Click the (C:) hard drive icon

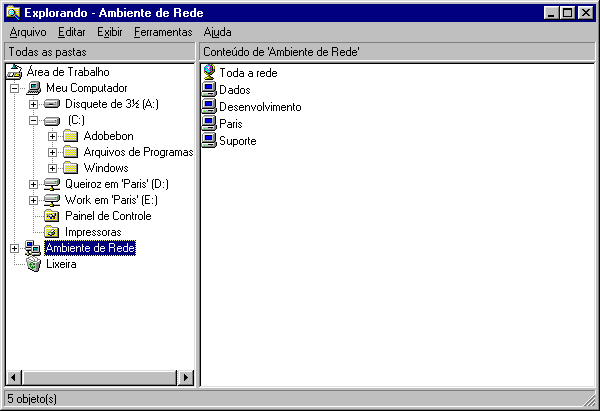coord(52,121)
